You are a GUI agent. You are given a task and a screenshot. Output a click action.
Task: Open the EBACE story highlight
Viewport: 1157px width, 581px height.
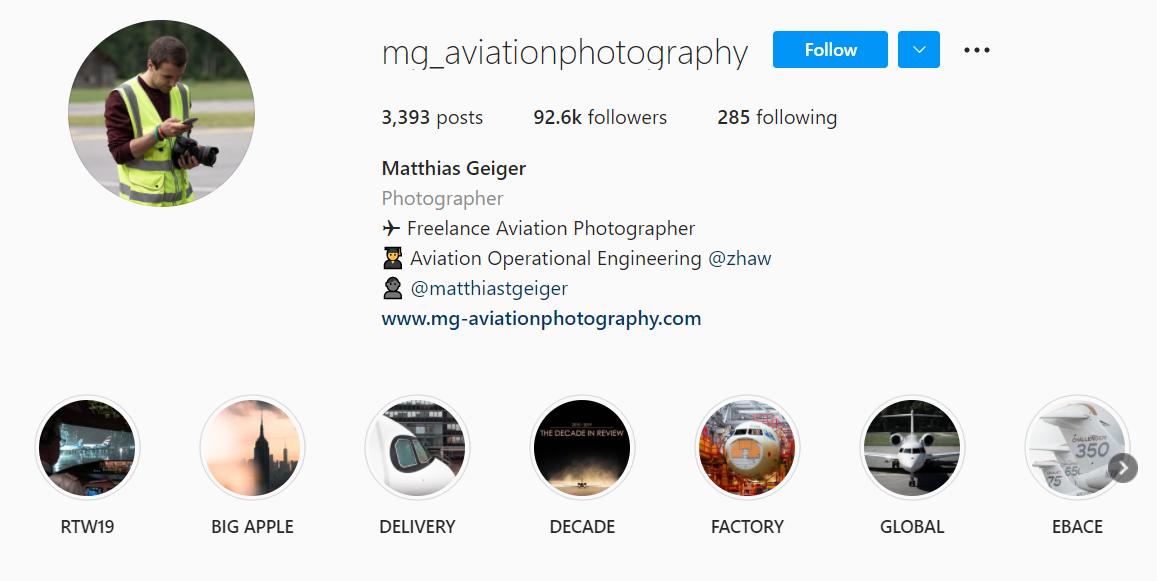coord(1077,447)
